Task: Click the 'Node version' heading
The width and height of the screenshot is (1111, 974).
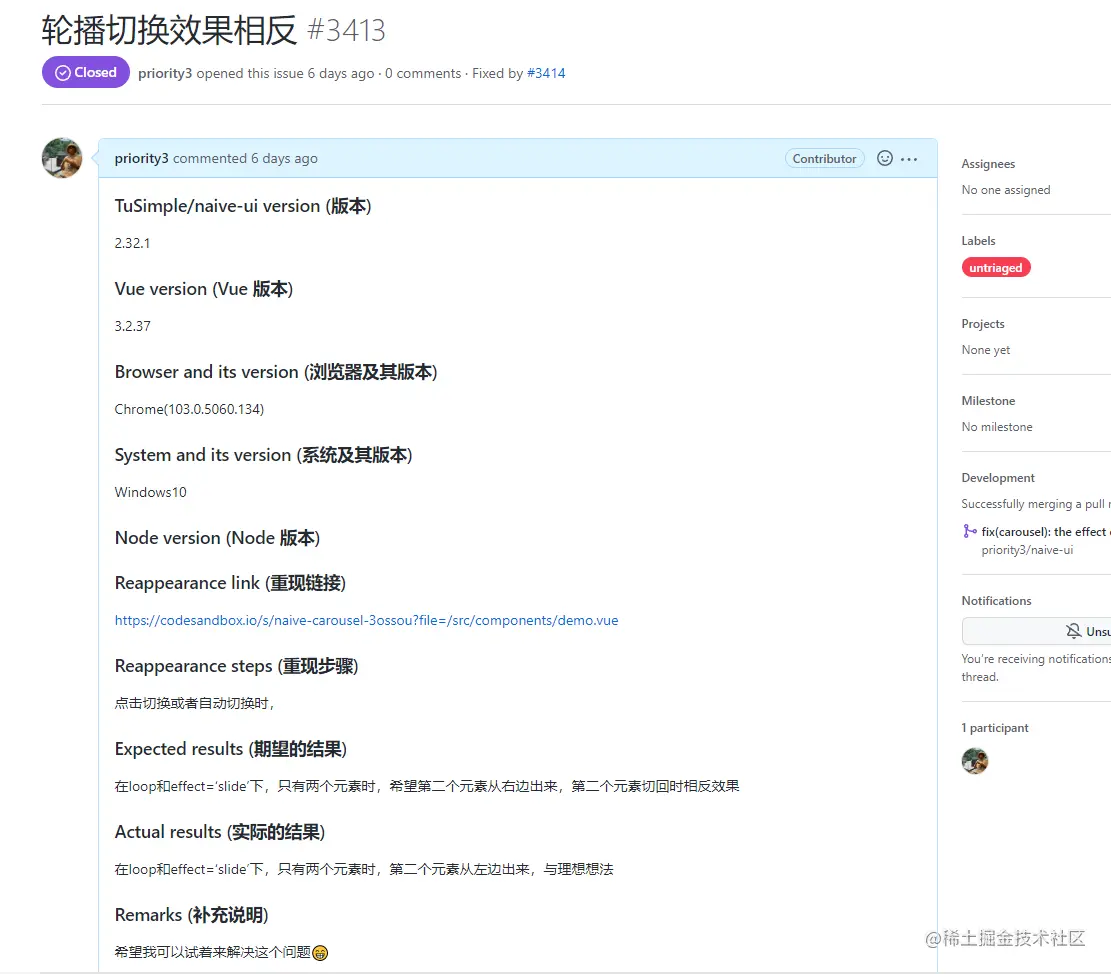Action: click(218, 538)
